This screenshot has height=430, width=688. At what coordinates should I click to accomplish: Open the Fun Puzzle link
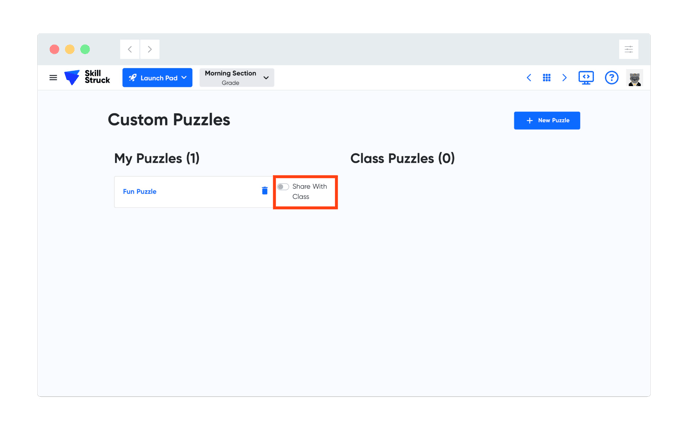point(140,191)
